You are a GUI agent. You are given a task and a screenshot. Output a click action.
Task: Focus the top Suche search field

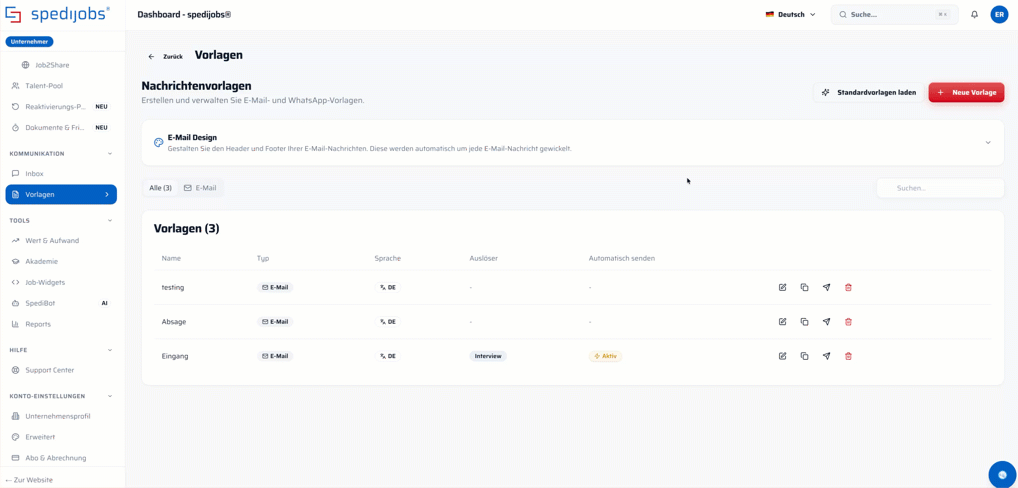point(895,14)
